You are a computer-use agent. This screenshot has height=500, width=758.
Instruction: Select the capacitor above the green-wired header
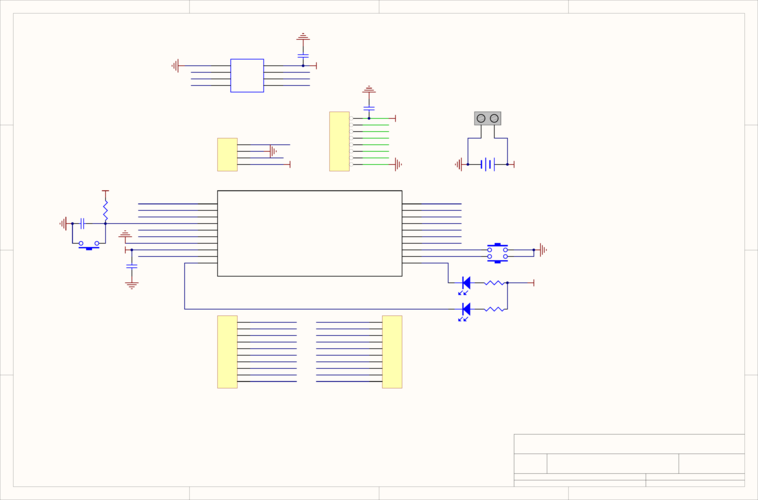[x=369, y=109]
